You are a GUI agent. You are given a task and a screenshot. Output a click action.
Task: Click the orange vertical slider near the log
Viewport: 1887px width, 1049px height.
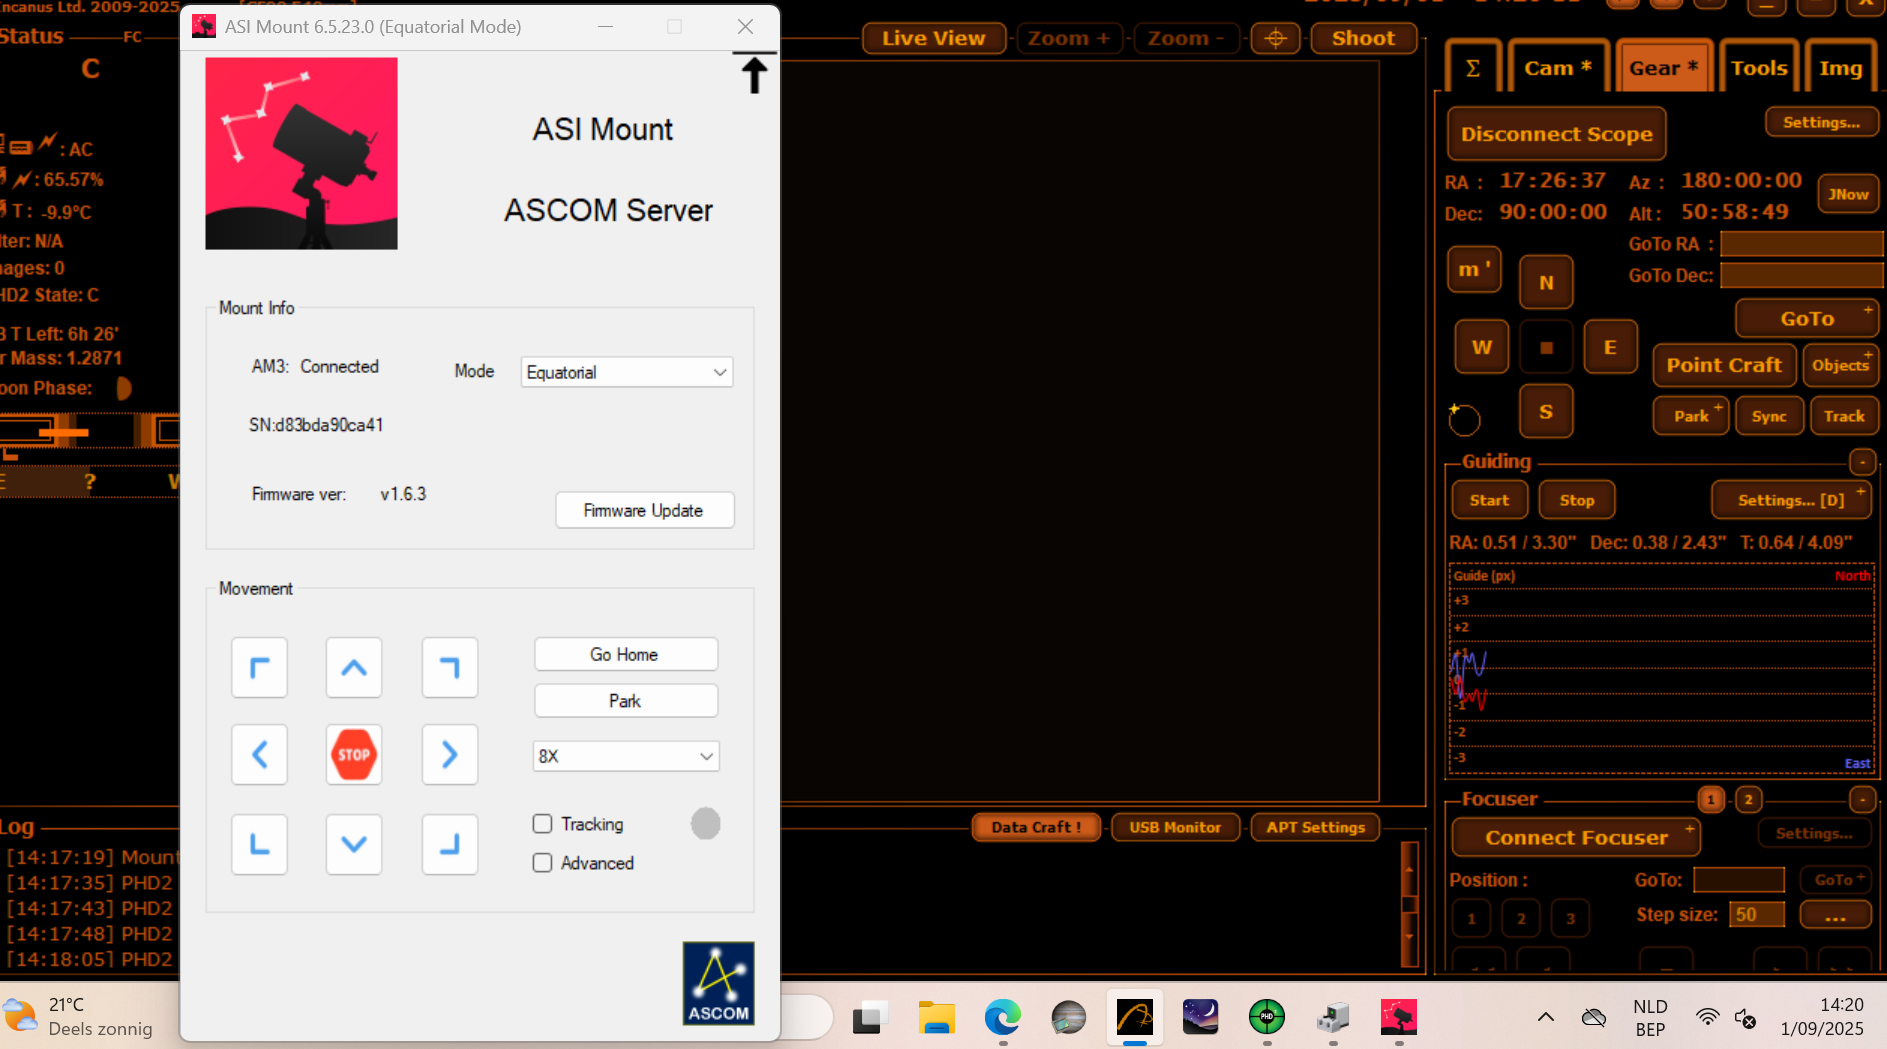pyautogui.click(x=1409, y=904)
